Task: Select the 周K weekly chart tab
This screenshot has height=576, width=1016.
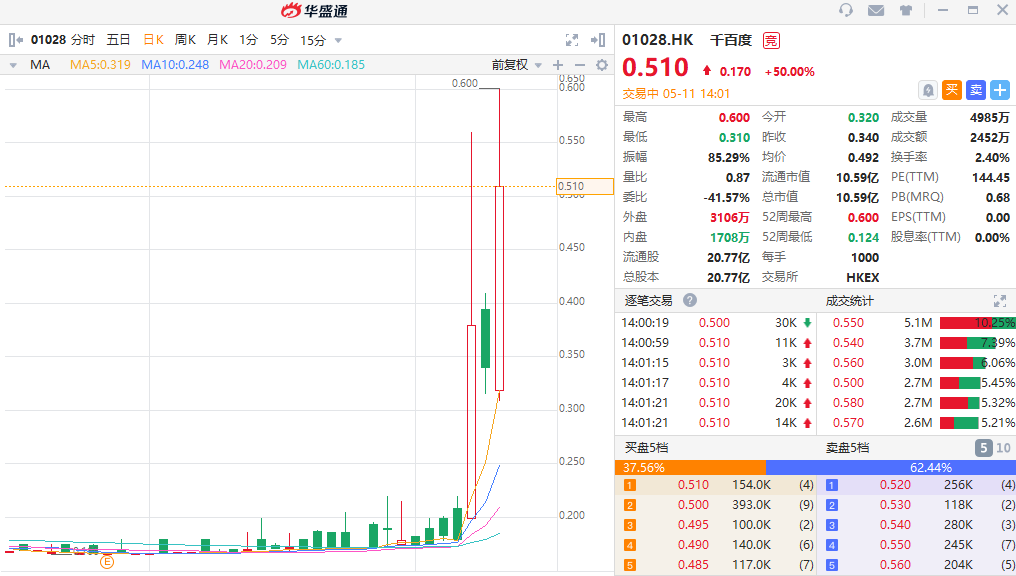Action: tap(185, 40)
